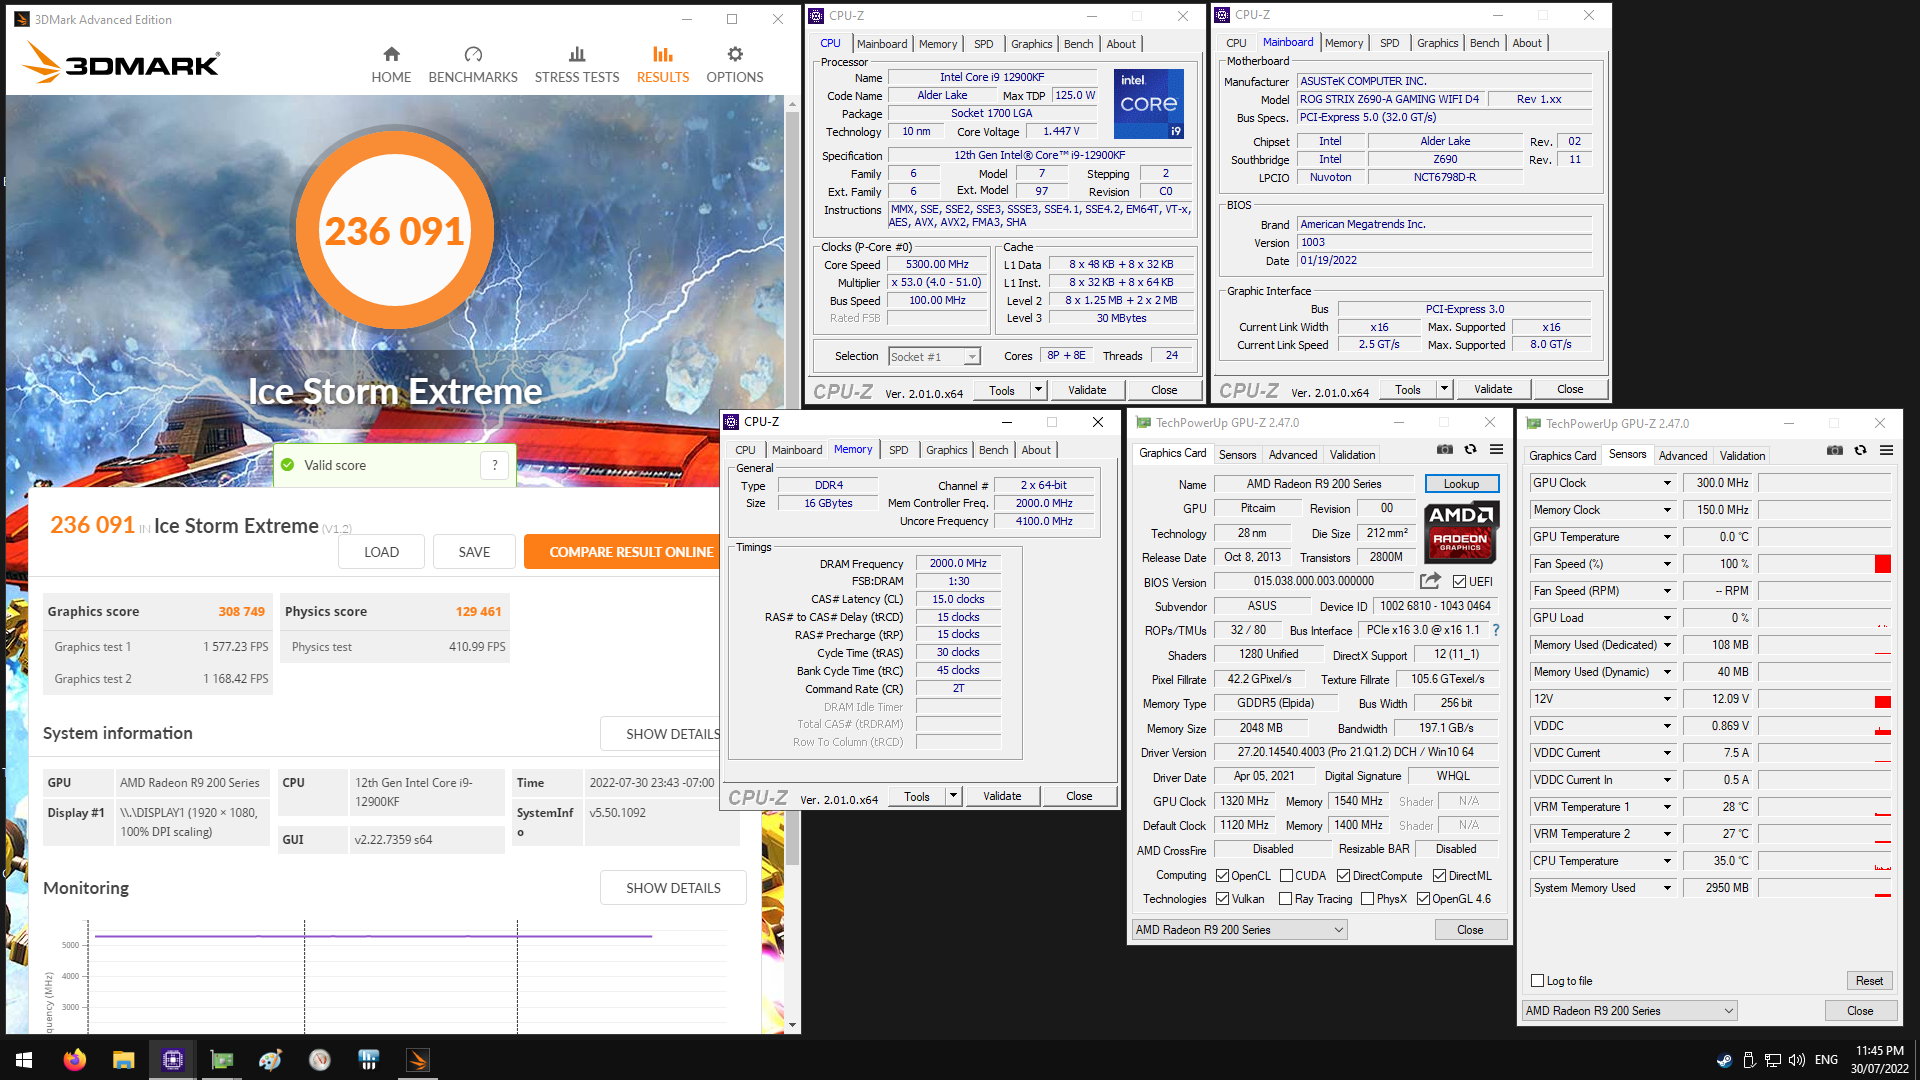Click the AMD Radeon Graphics logo in GPU-Z

click(x=1461, y=530)
